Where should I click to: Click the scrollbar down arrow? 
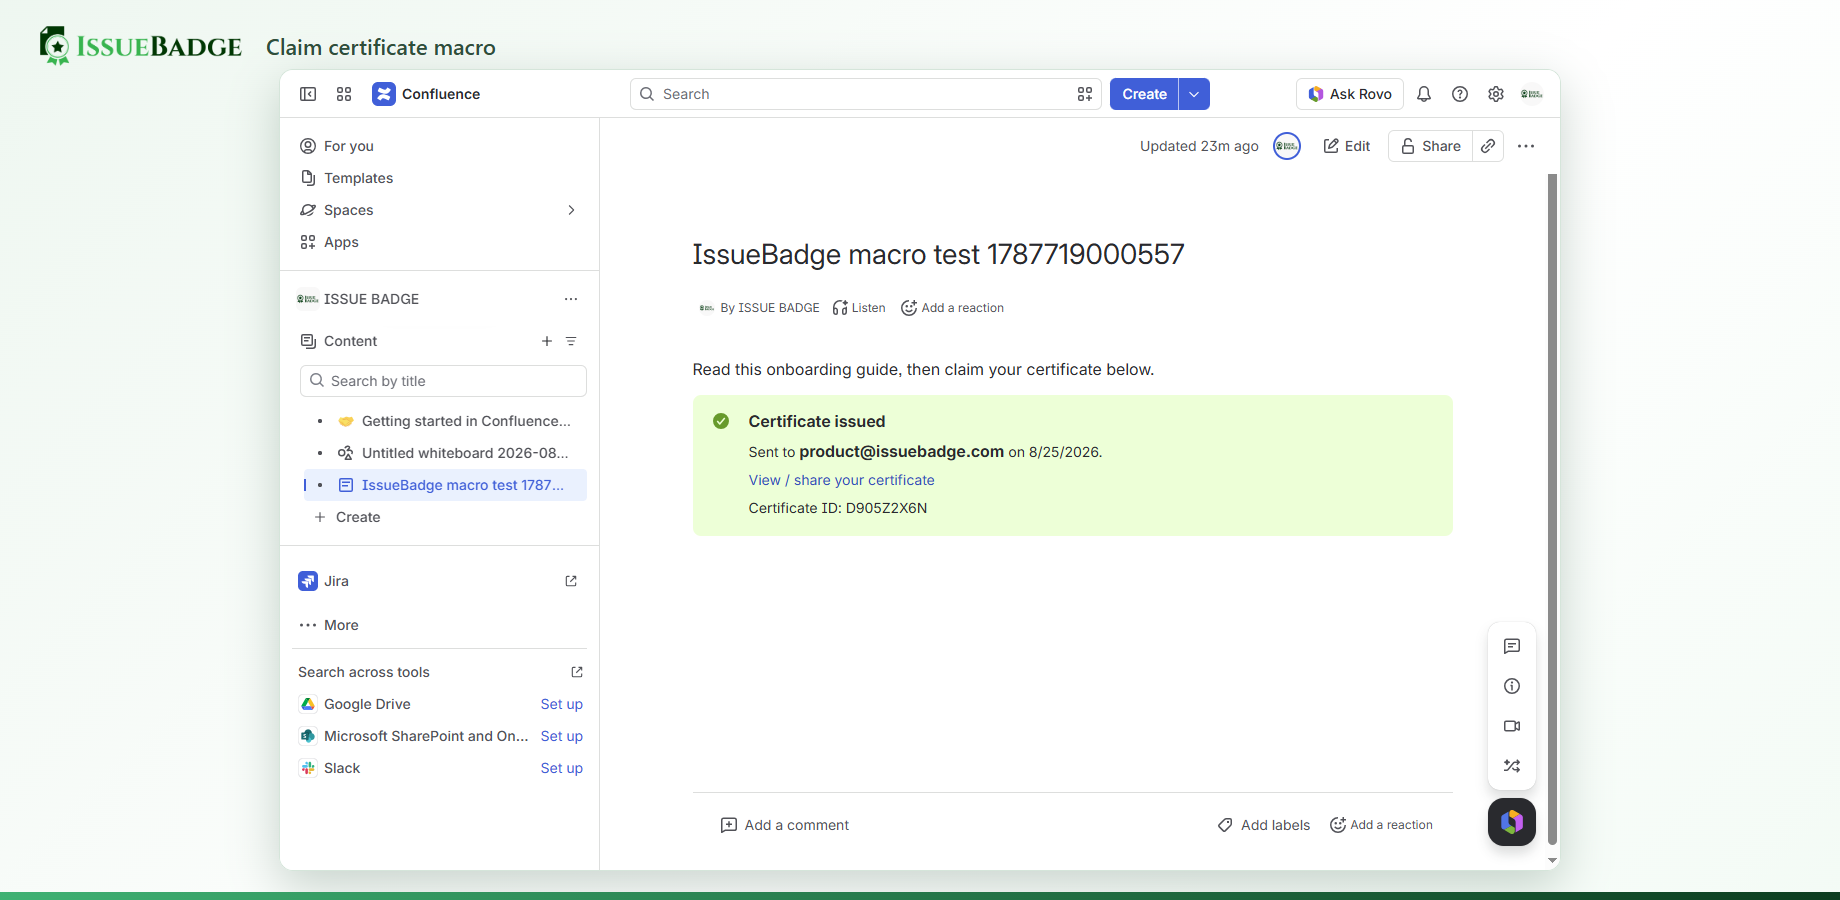click(x=1552, y=860)
